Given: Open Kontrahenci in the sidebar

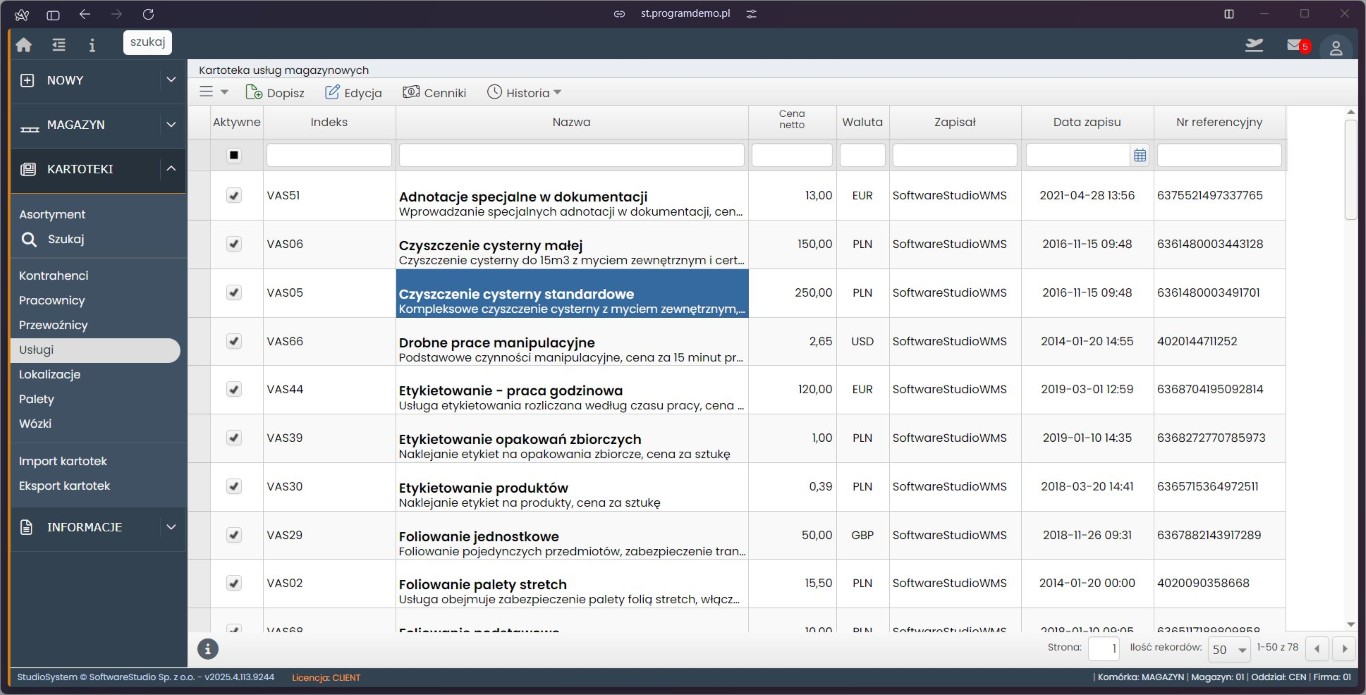Looking at the screenshot, I should (x=54, y=275).
